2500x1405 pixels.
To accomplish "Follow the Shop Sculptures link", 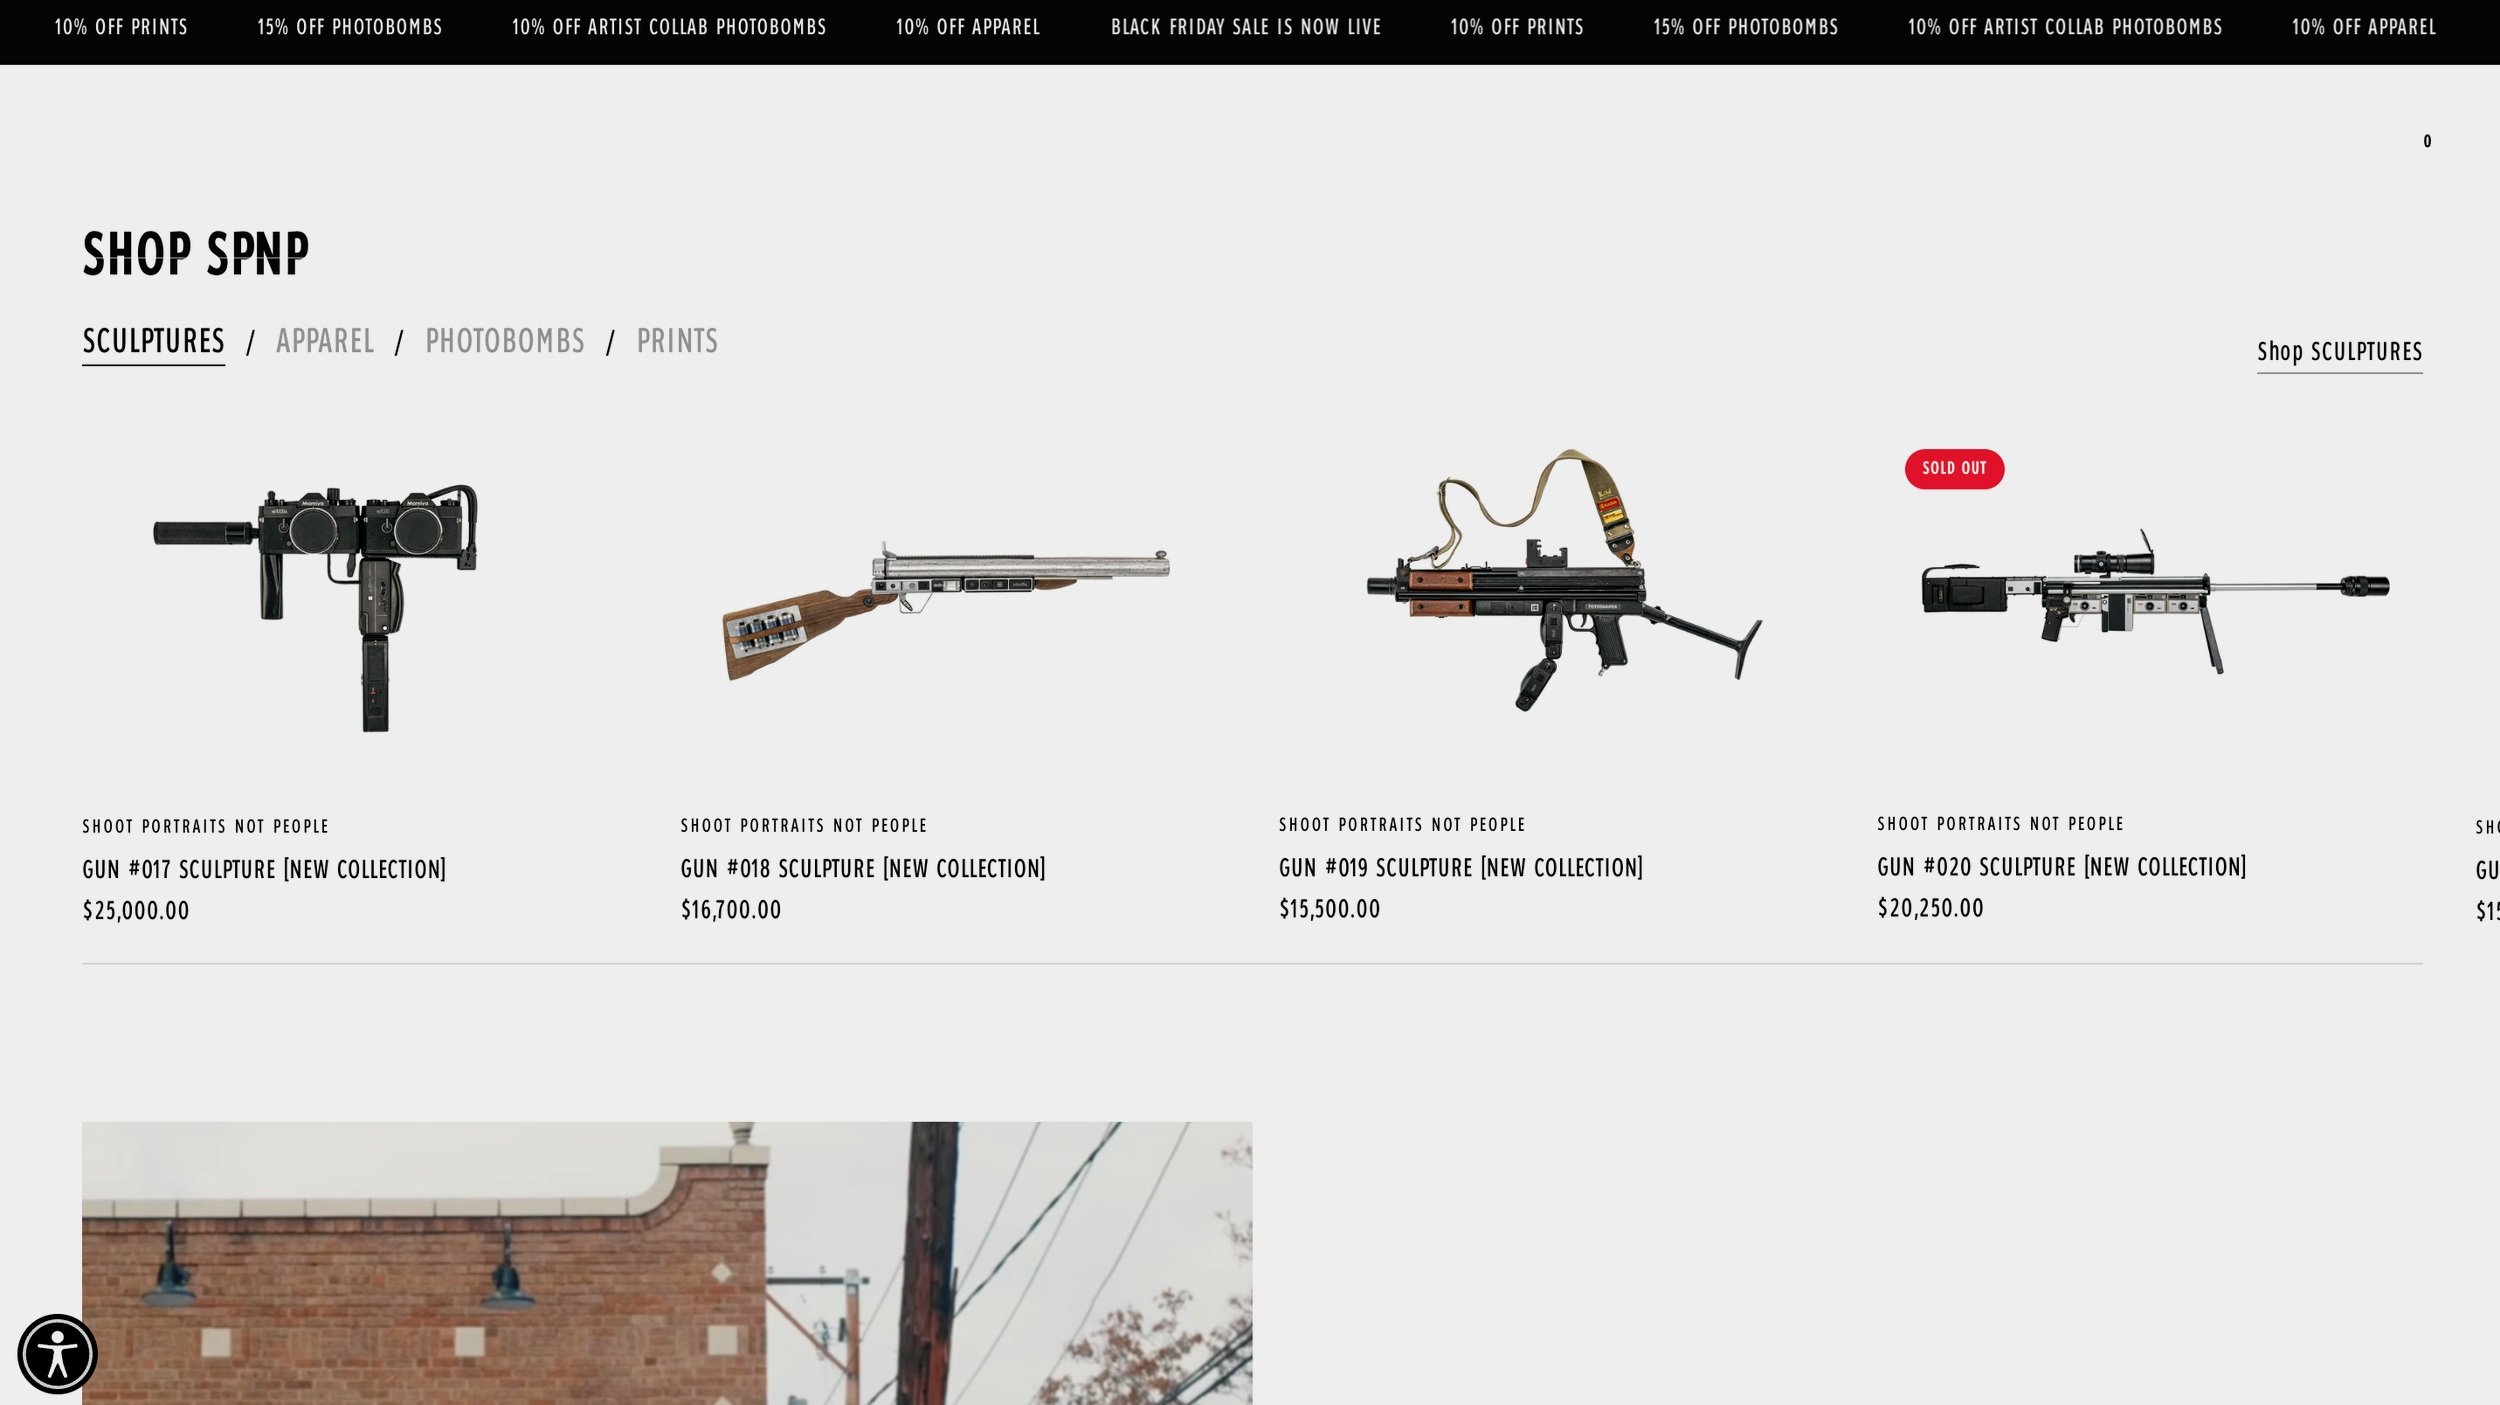I will click(2339, 353).
